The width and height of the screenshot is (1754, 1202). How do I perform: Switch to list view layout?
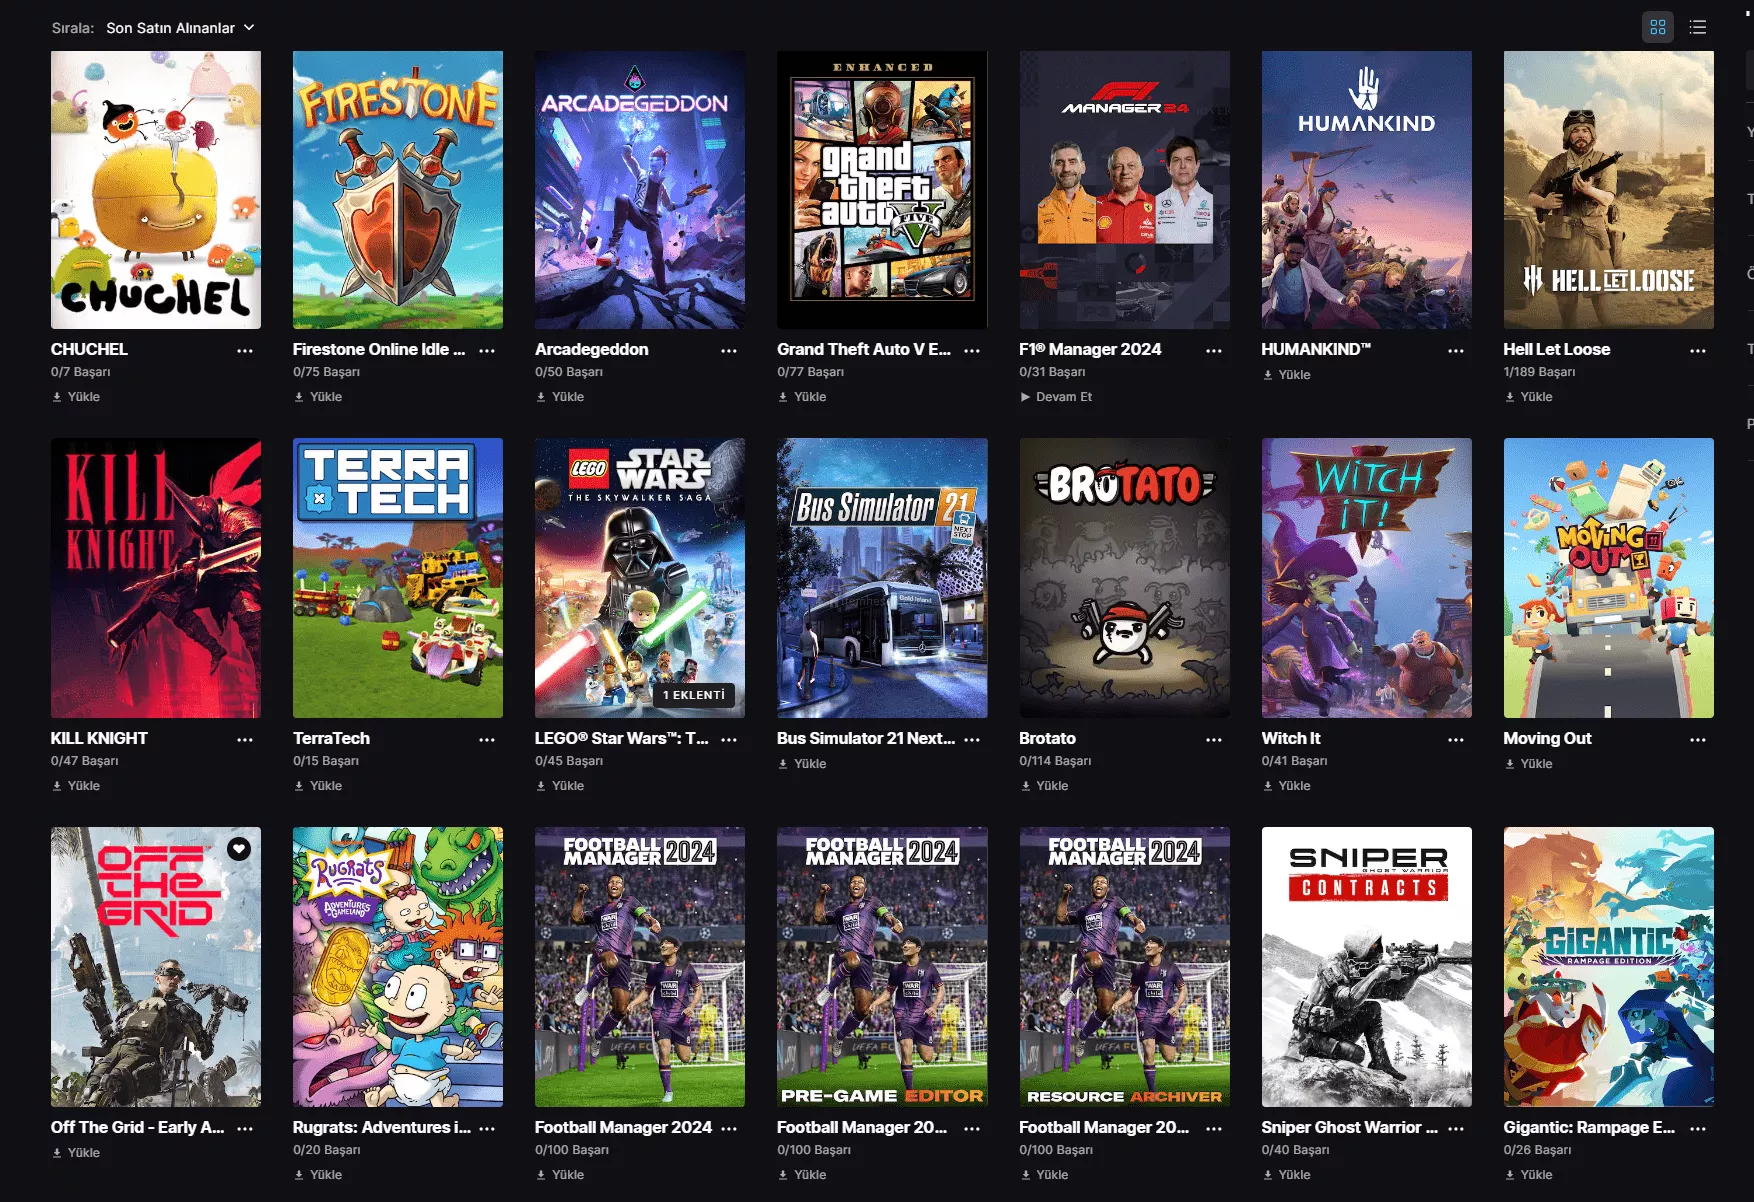tap(1698, 27)
